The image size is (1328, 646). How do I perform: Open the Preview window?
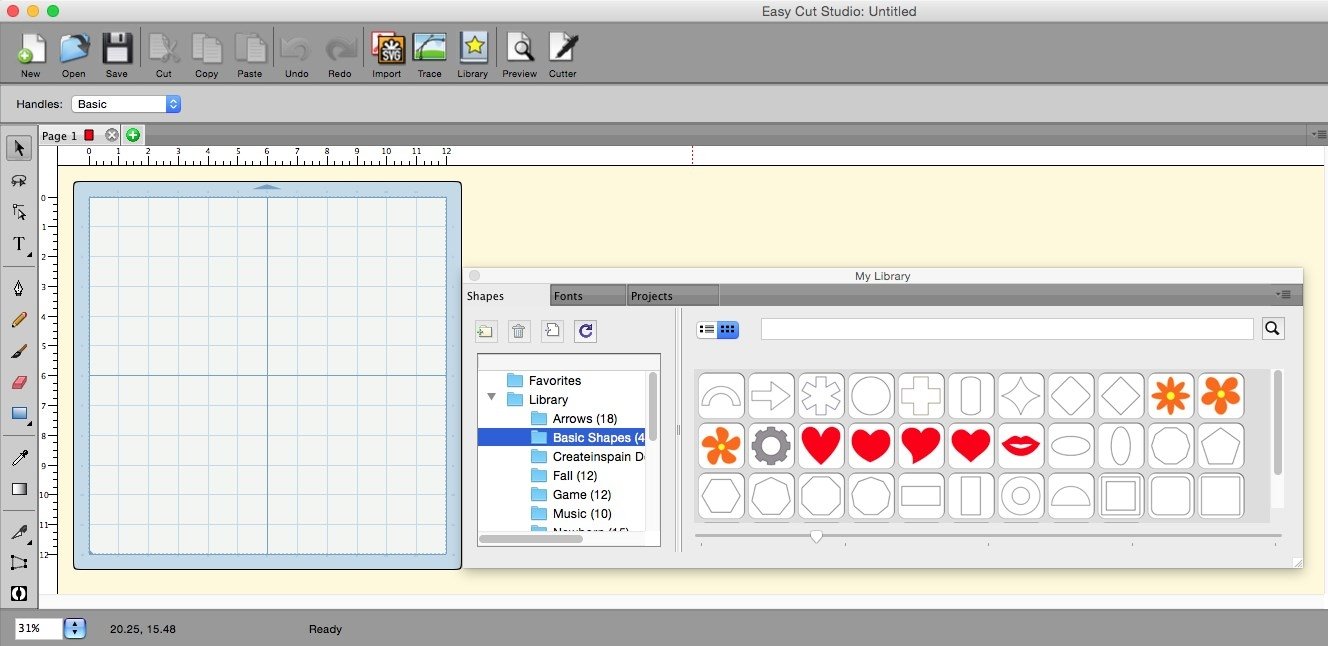519,55
